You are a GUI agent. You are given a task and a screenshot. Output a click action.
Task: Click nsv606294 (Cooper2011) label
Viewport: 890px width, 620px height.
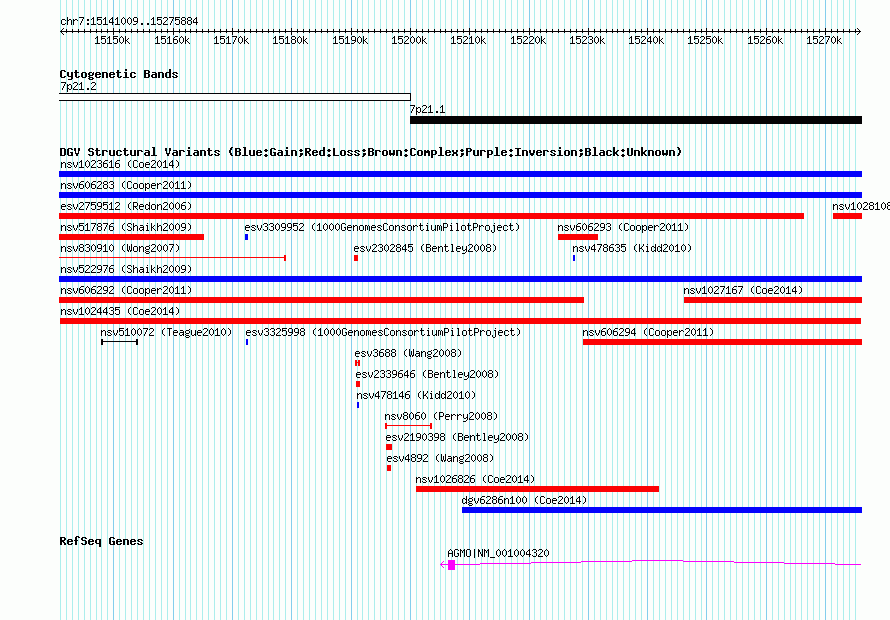click(648, 332)
